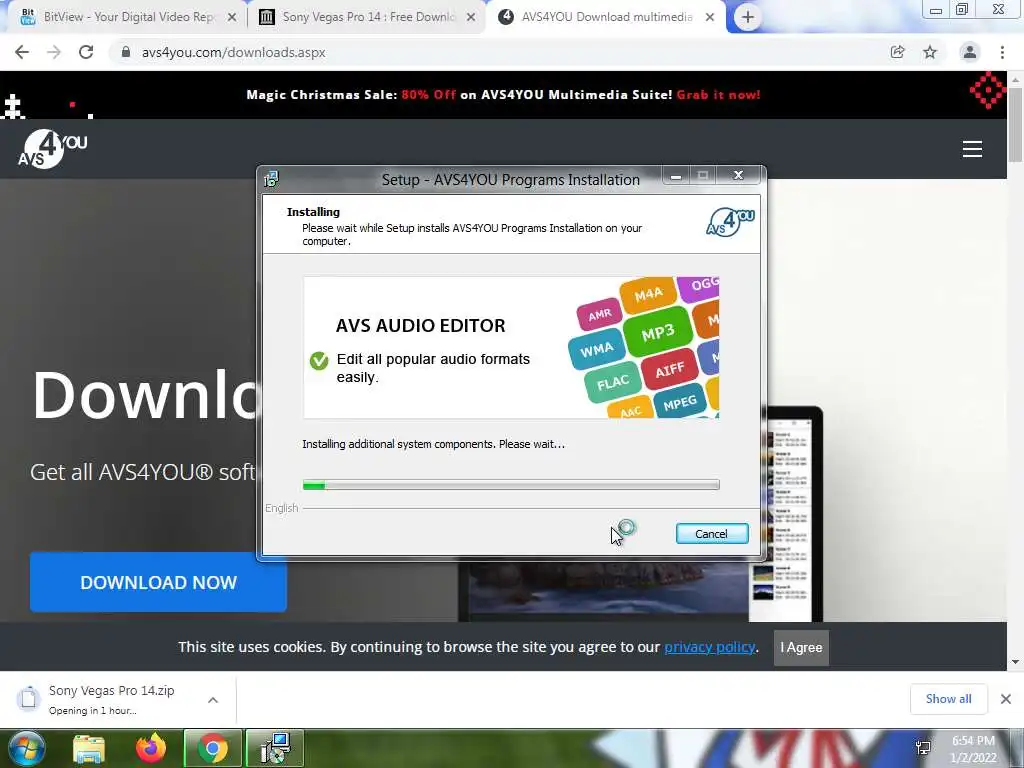Click the setup installer taskbar icon

275,748
